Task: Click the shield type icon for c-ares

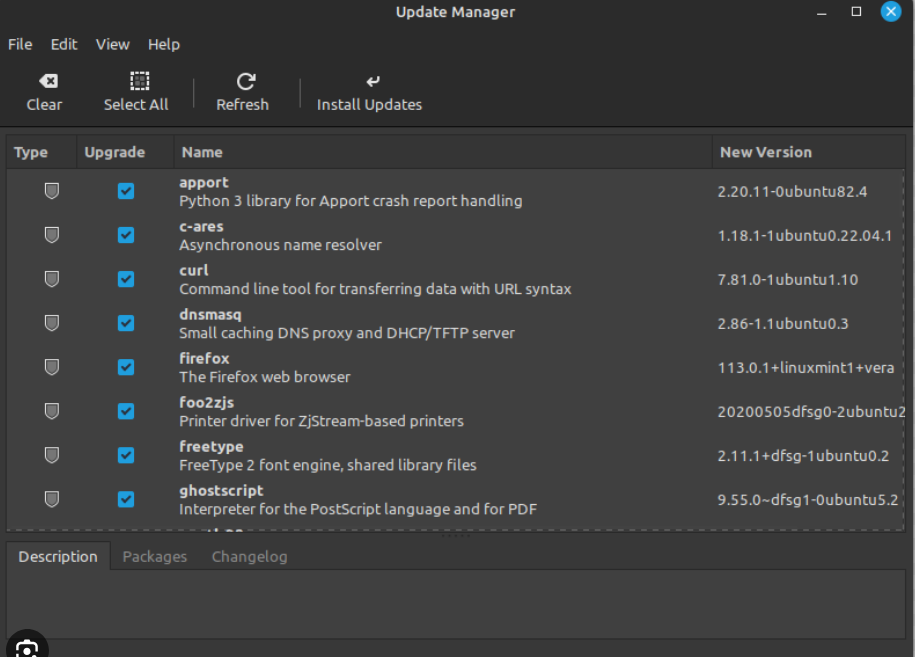Action: (52, 235)
